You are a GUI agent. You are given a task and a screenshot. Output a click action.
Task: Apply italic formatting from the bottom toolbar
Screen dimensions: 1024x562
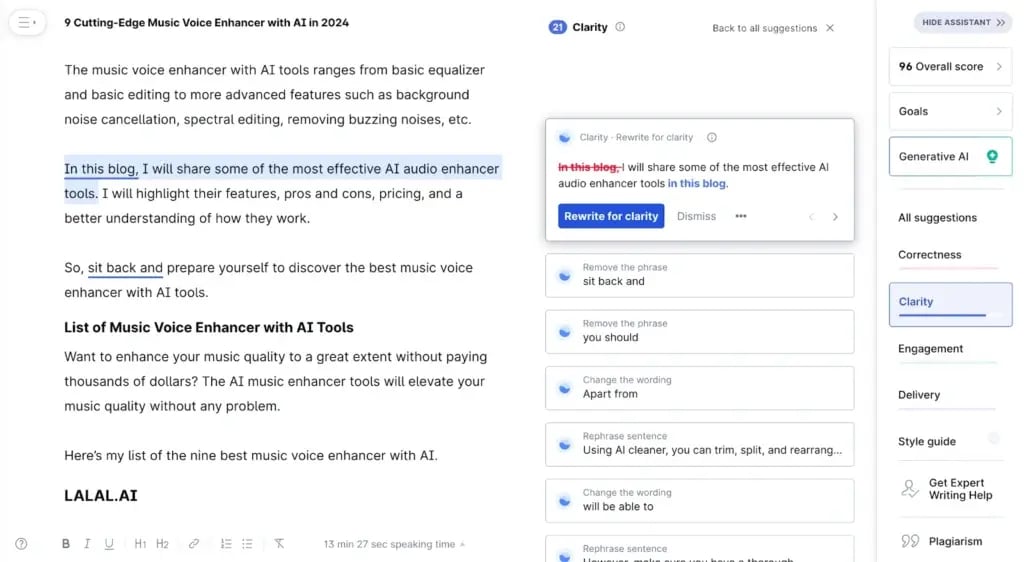click(x=87, y=544)
